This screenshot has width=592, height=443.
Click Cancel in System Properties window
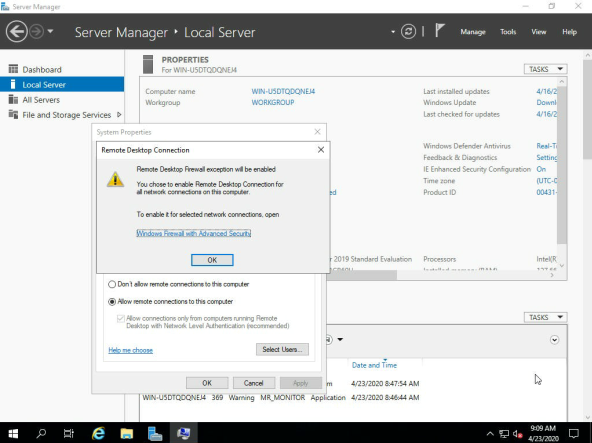[x=253, y=383]
